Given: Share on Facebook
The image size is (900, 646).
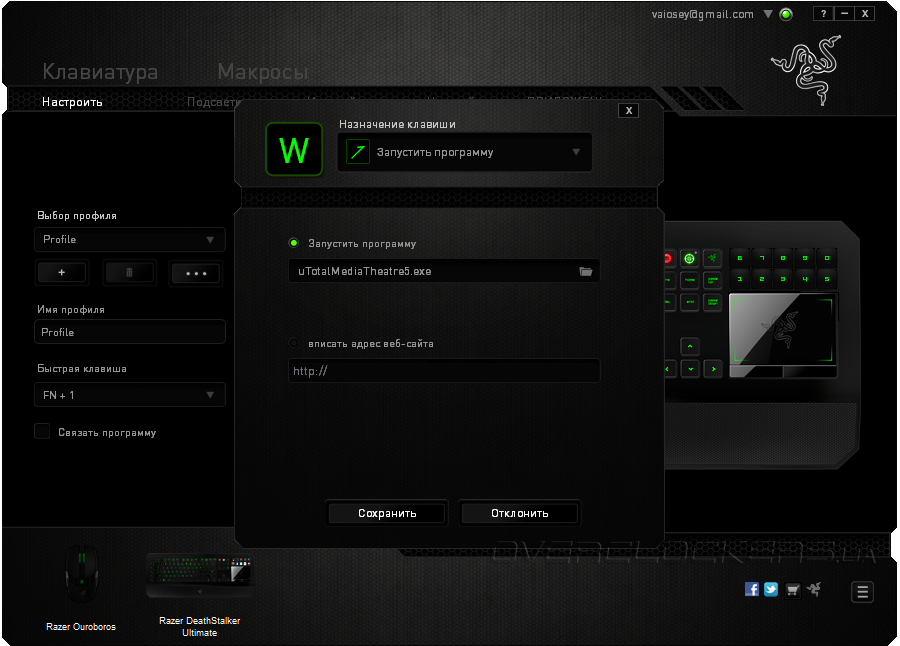Looking at the screenshot, I should [751, 589].
